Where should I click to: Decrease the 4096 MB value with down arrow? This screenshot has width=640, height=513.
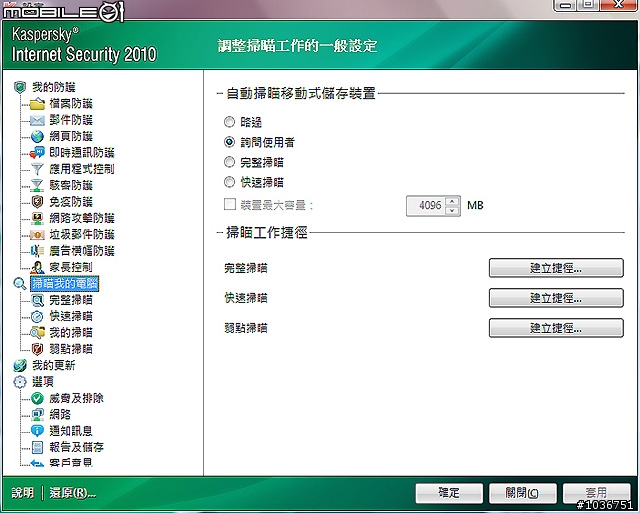452,211
